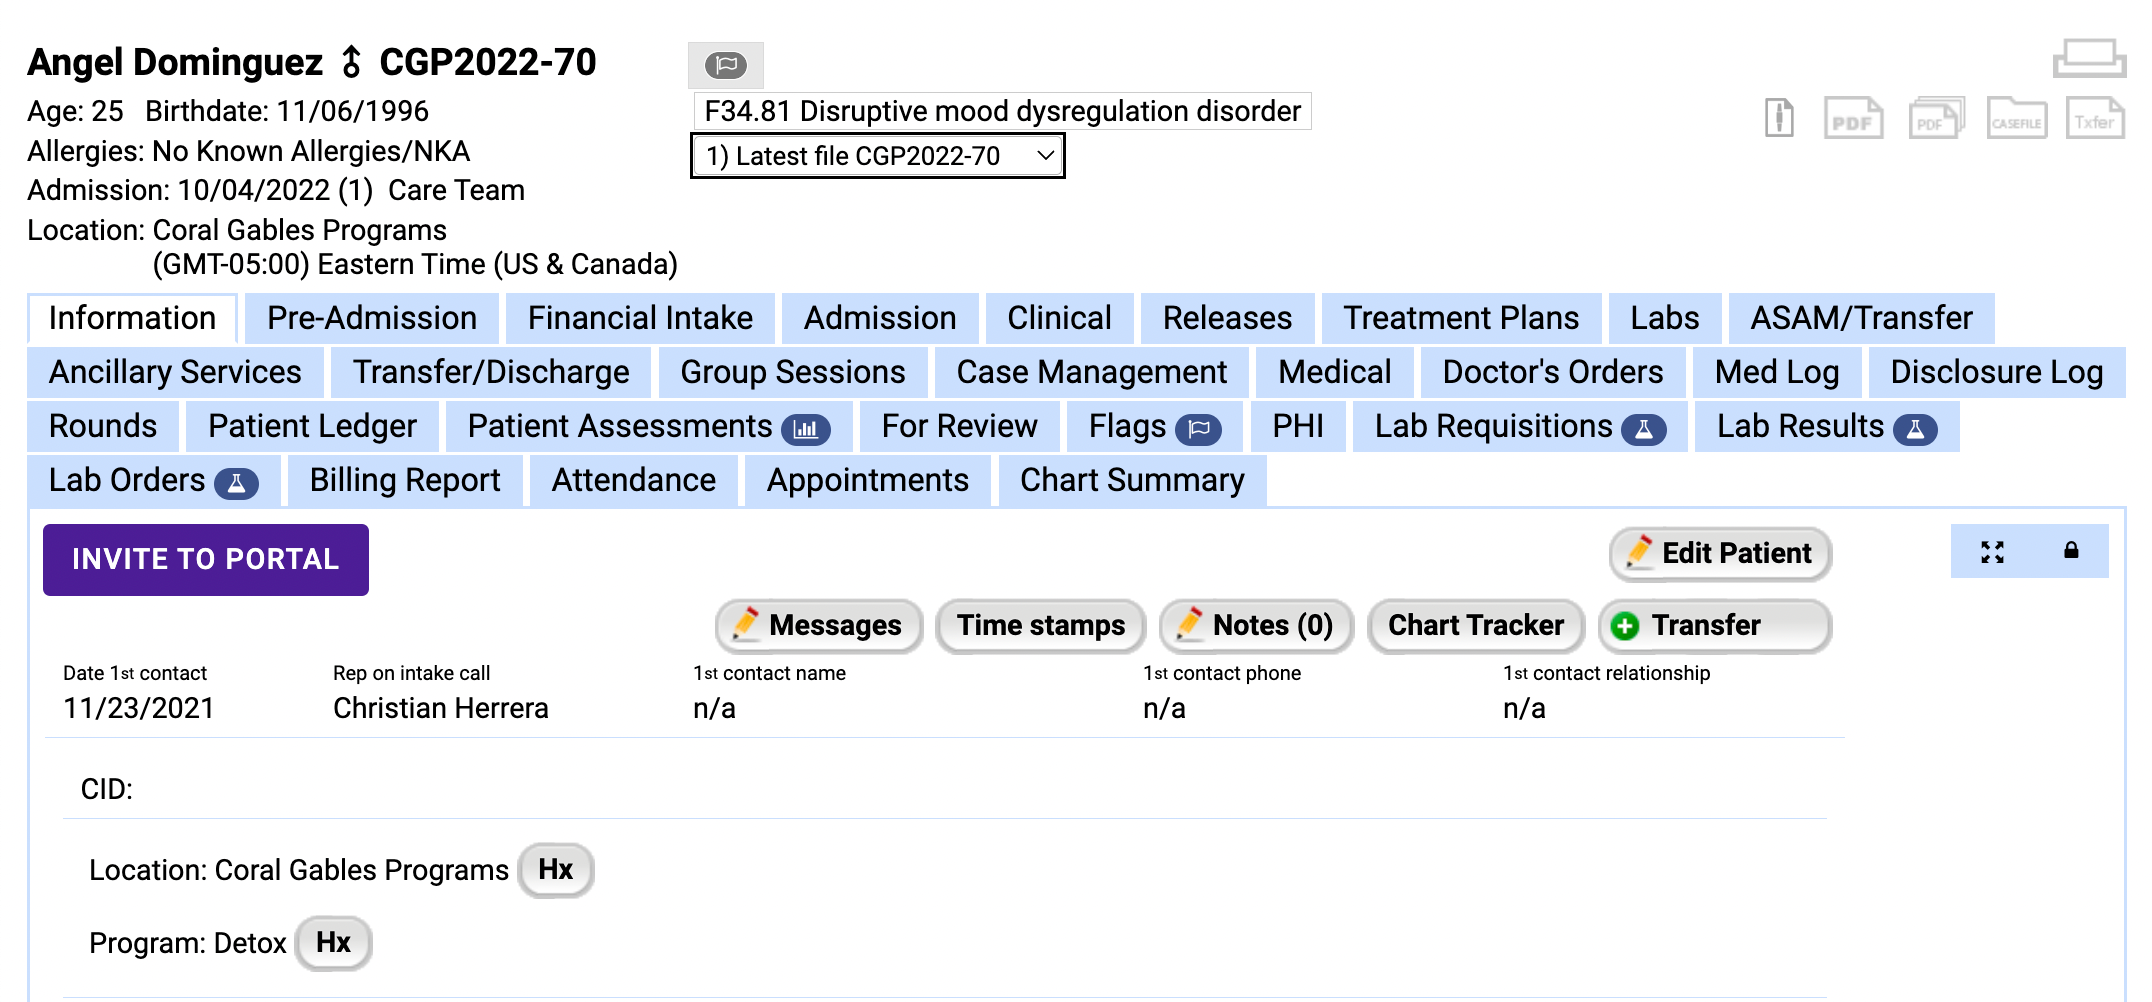Click the flag icon beside patient ID
Viewport: 2152px width, 1002px height.
point(726,65)
